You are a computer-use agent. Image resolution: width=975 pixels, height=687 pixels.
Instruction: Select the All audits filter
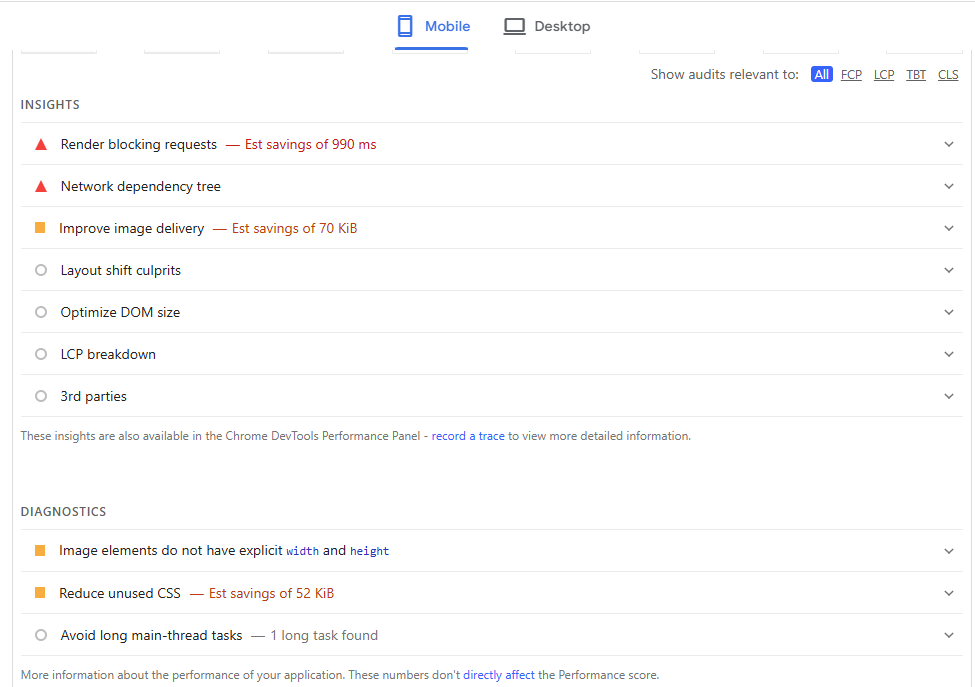(821, 75)
